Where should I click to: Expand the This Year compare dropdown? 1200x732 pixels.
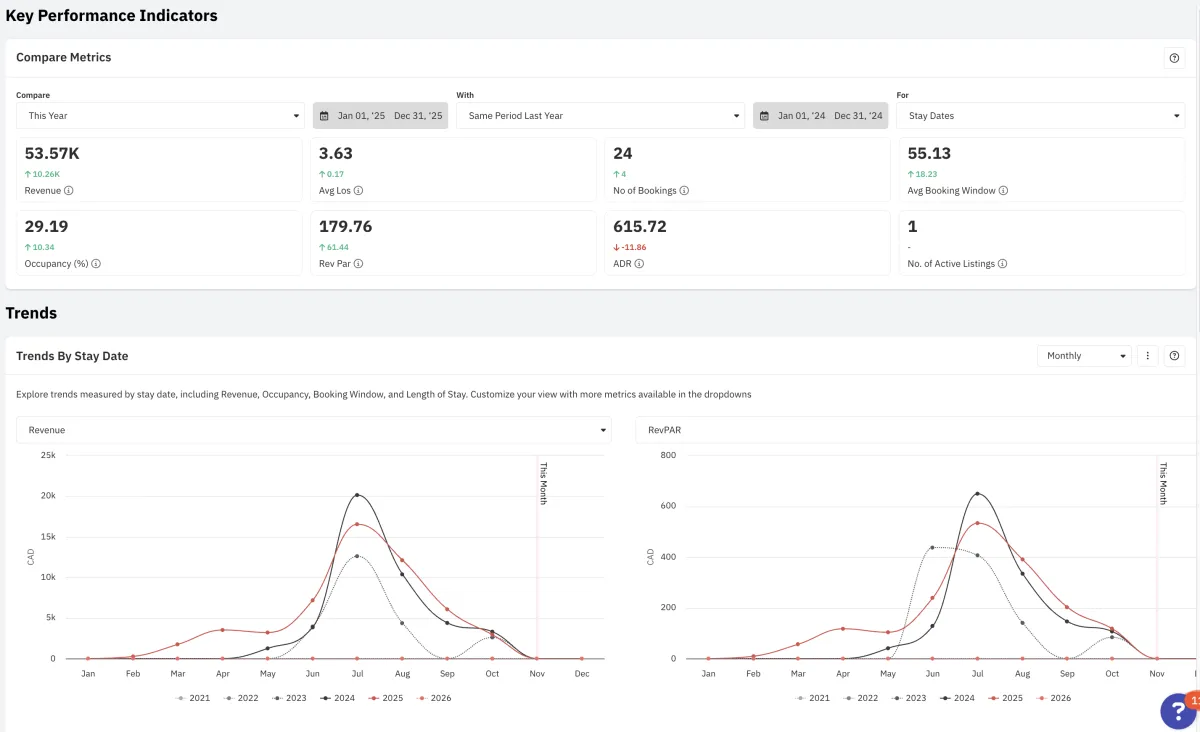(160, 116)
